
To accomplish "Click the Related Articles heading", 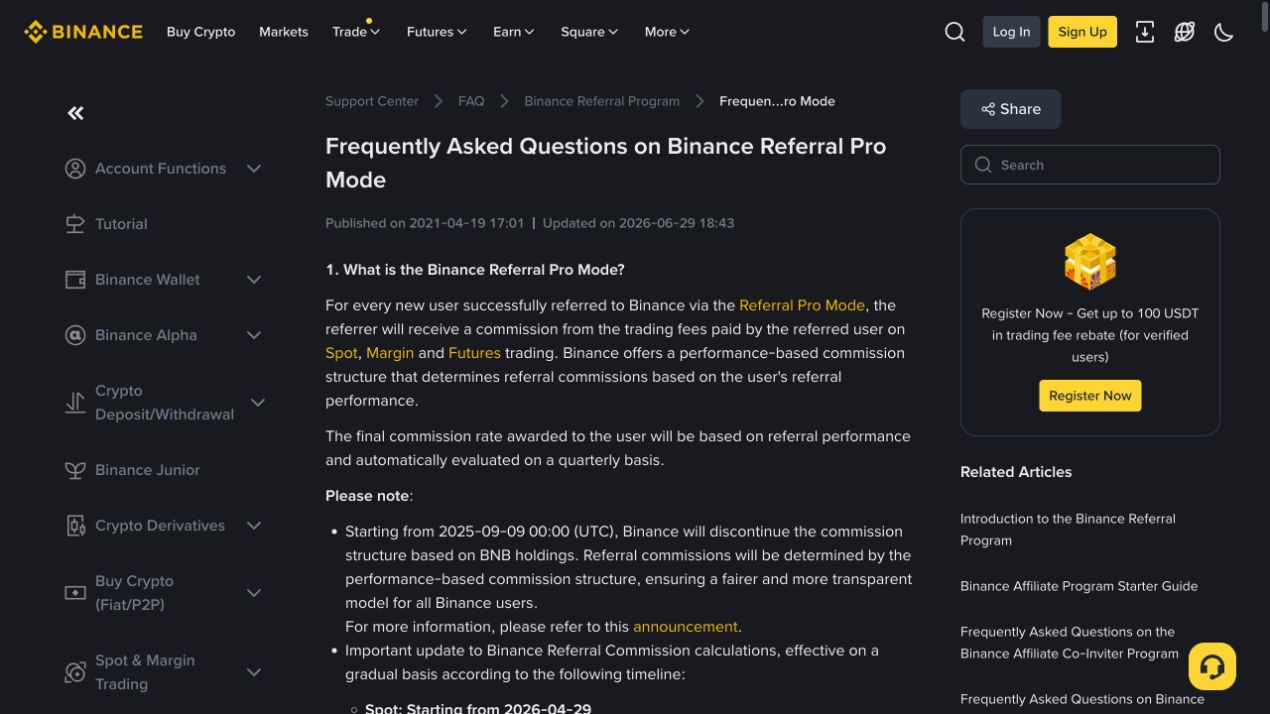I will (x=1016, y=472).
